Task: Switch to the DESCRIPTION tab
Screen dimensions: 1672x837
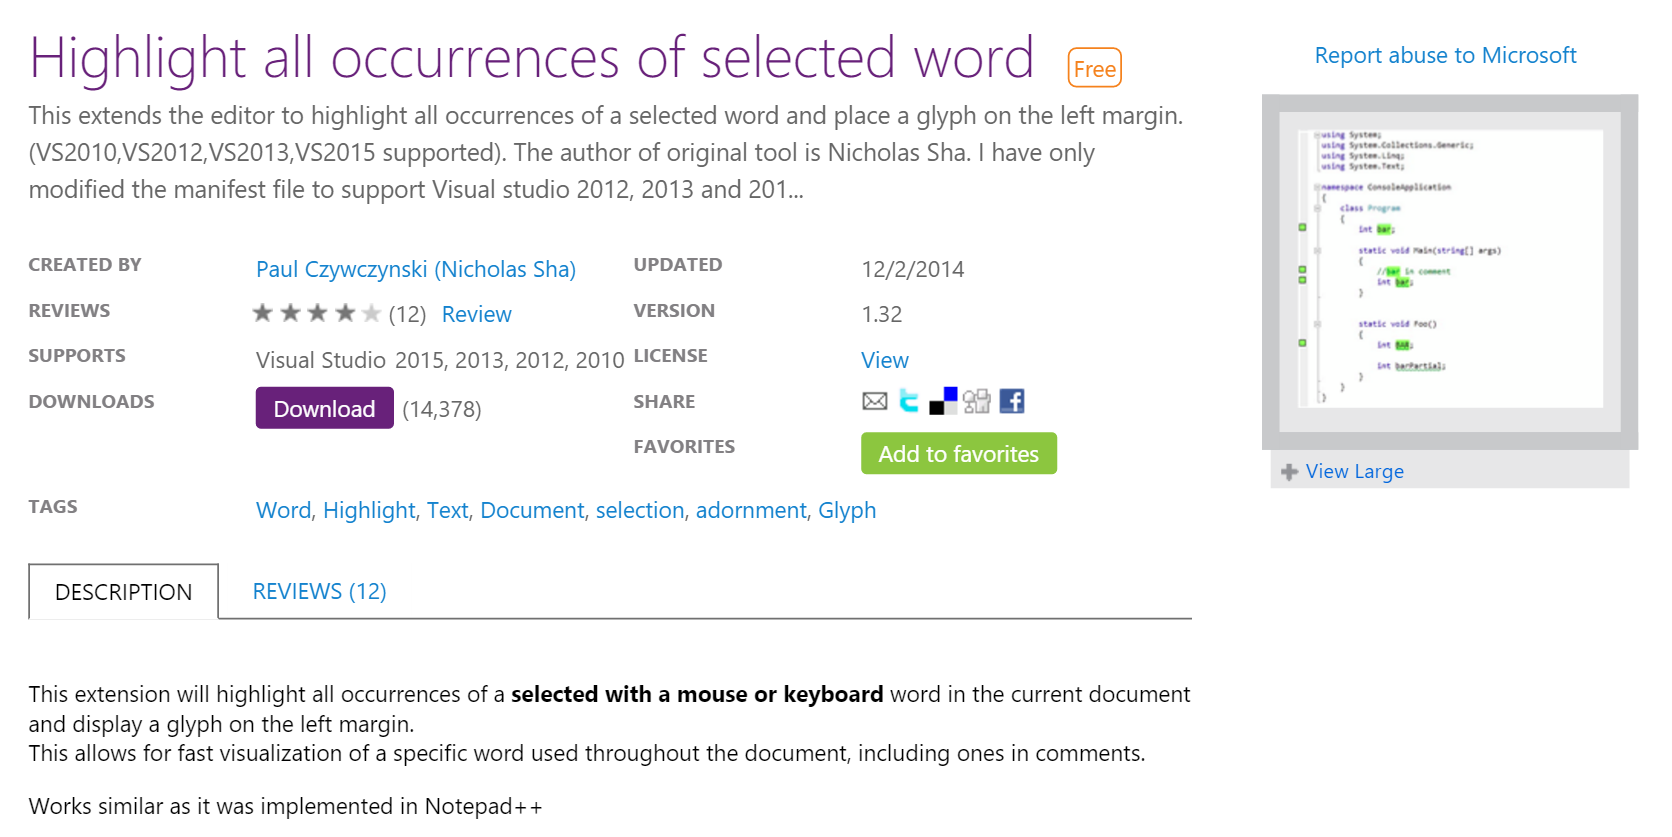Action: [123, 592]
